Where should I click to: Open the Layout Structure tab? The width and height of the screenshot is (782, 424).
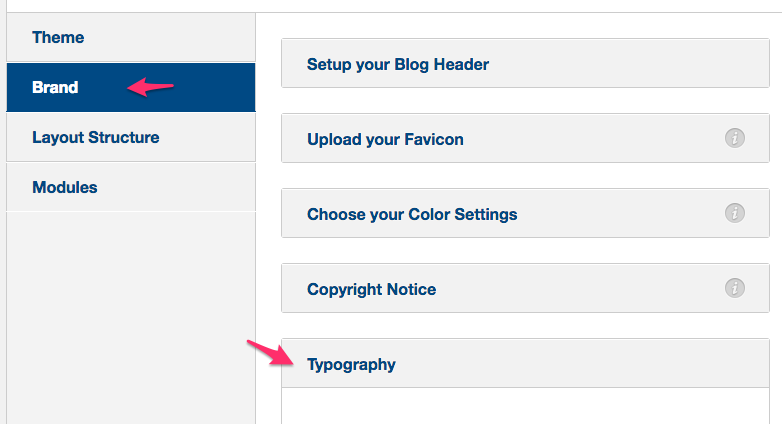coord(131,137)
